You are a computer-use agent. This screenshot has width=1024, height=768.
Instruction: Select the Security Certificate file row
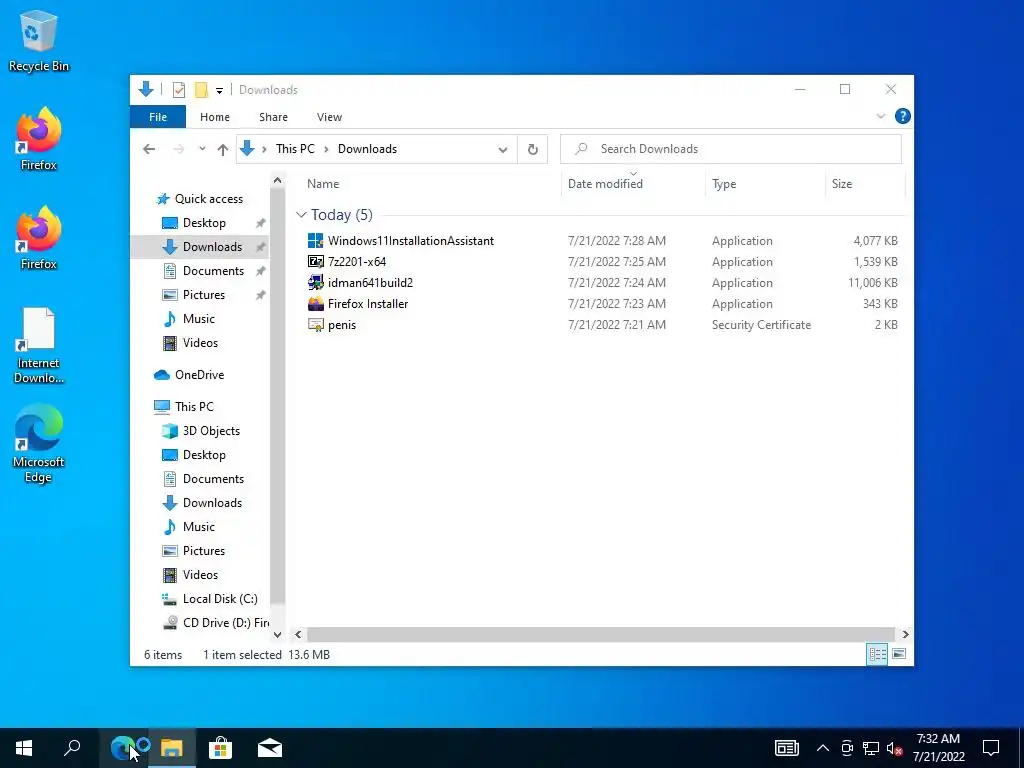[x=602, y=325]
